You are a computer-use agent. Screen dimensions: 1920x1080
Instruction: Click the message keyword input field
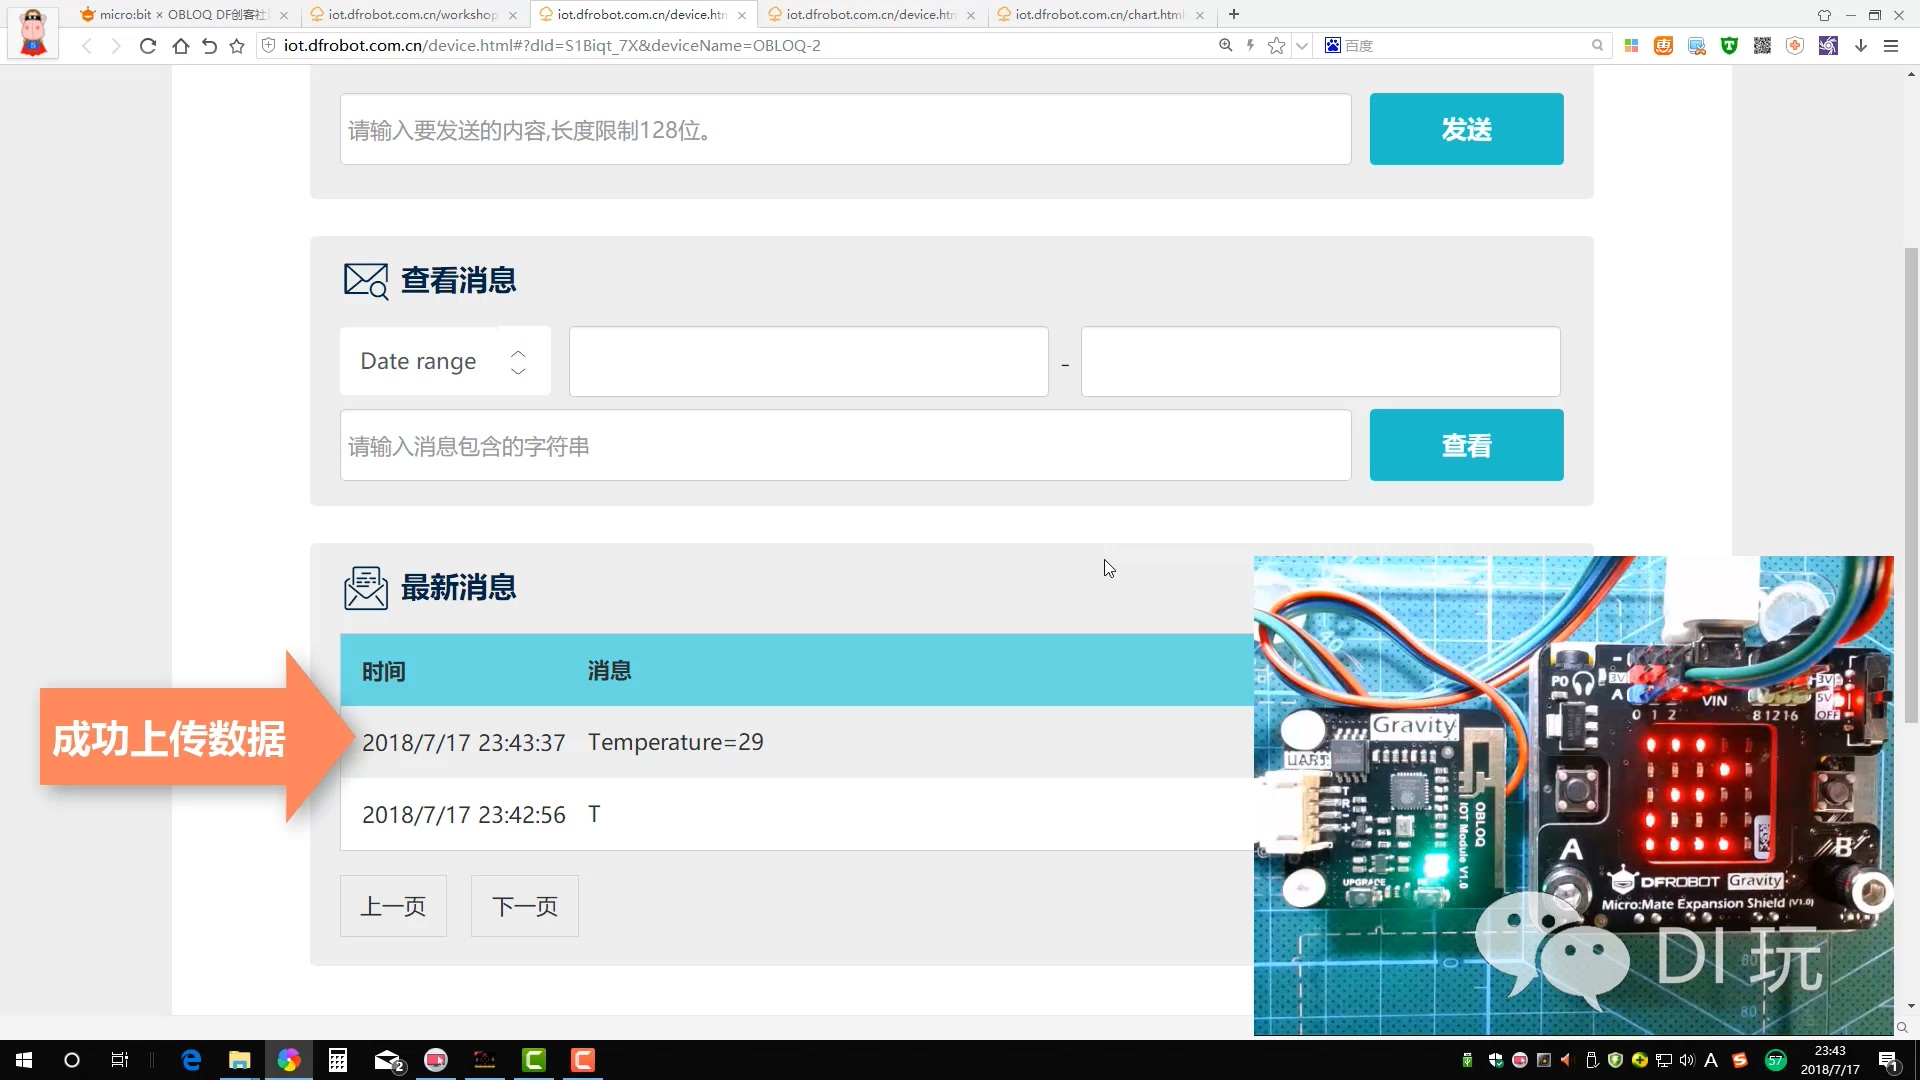point(845,445)
